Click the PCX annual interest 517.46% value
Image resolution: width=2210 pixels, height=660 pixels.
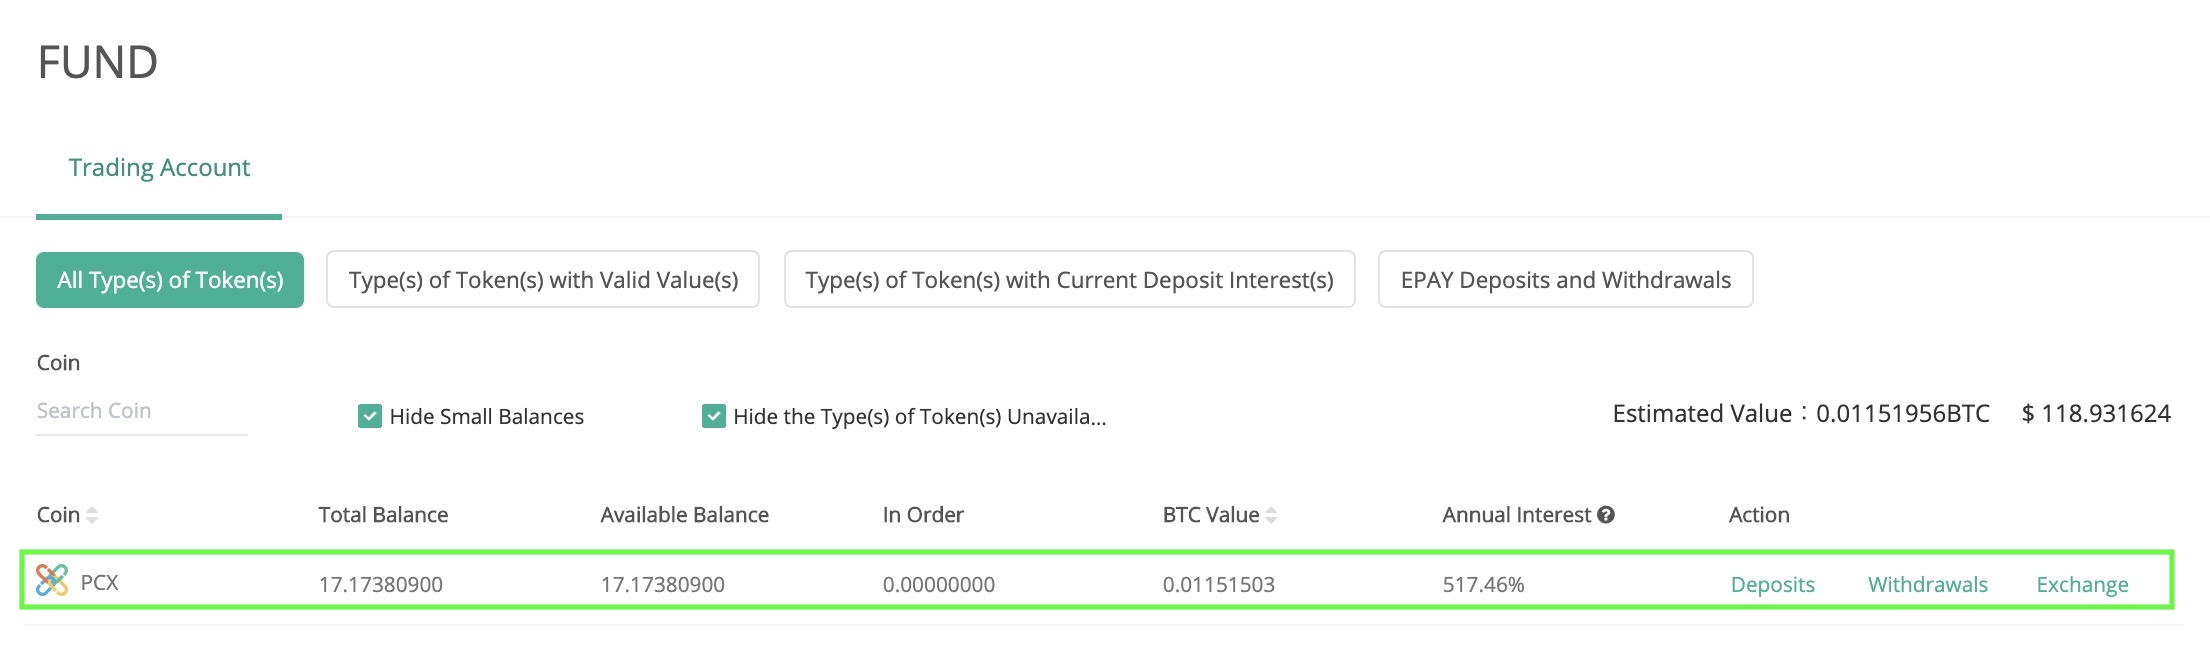pyautogui.click(x=1483, y=585)
